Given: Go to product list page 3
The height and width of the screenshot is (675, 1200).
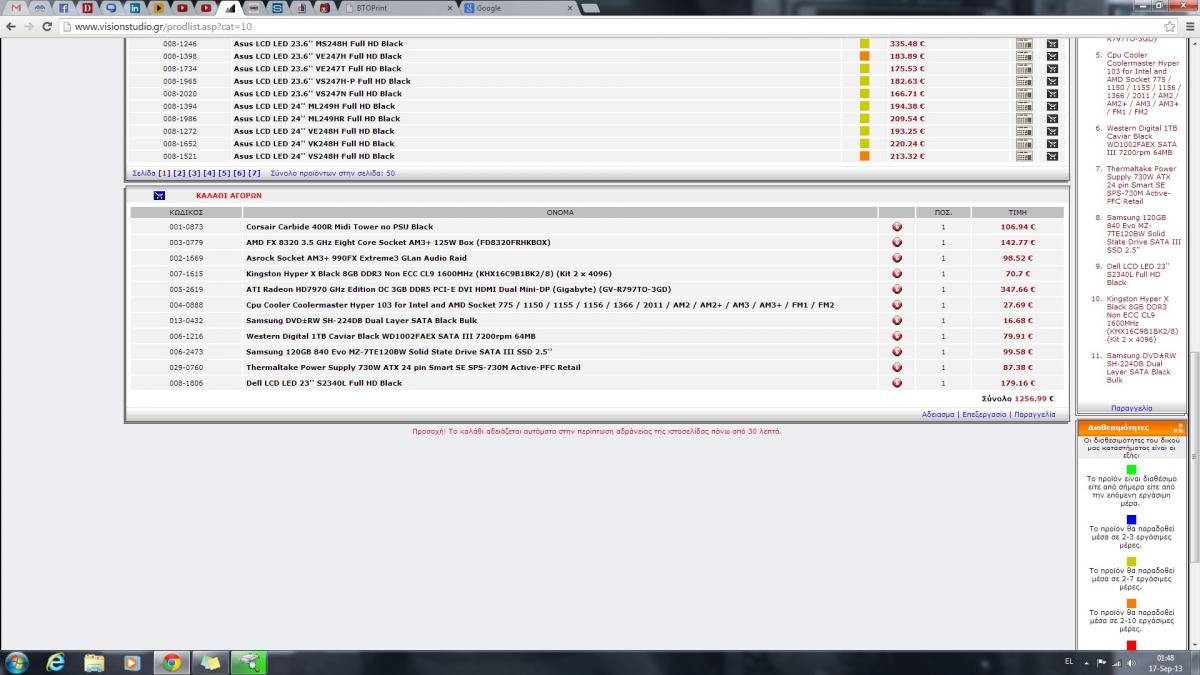Looking at the screenshot, I should (x=195, y=173).
